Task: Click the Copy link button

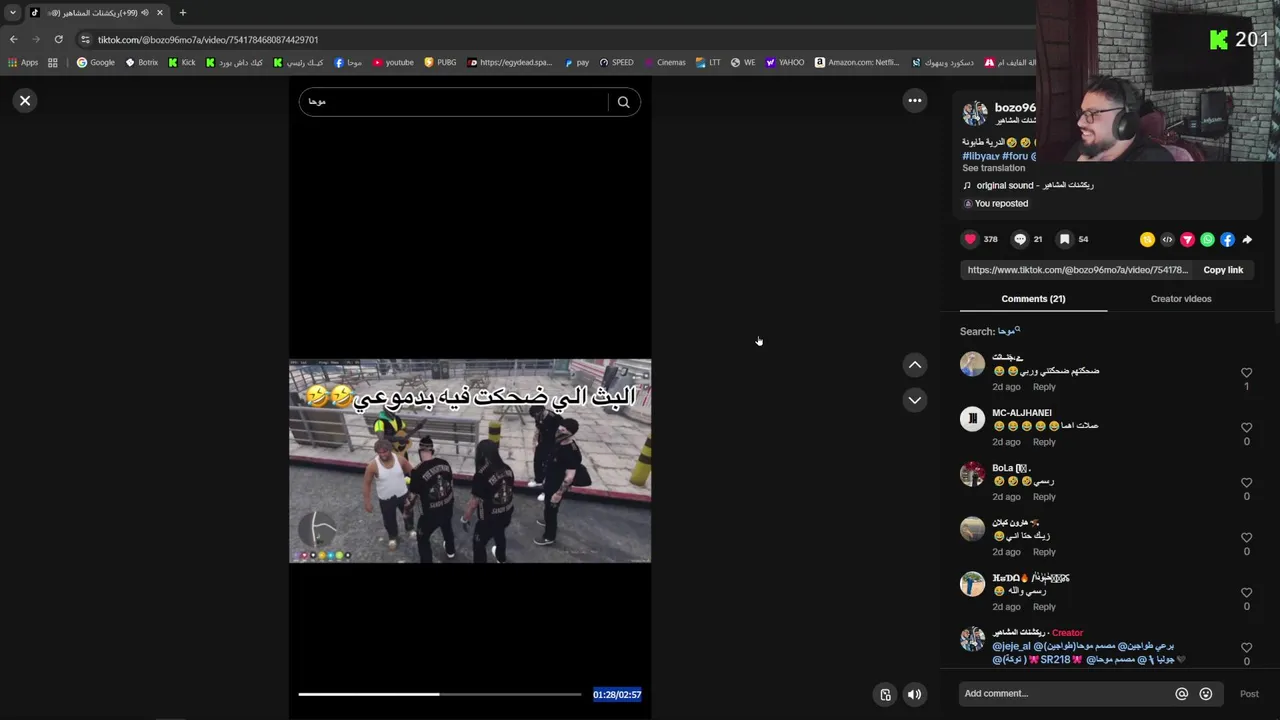Action: click(x=1223, y=270)
